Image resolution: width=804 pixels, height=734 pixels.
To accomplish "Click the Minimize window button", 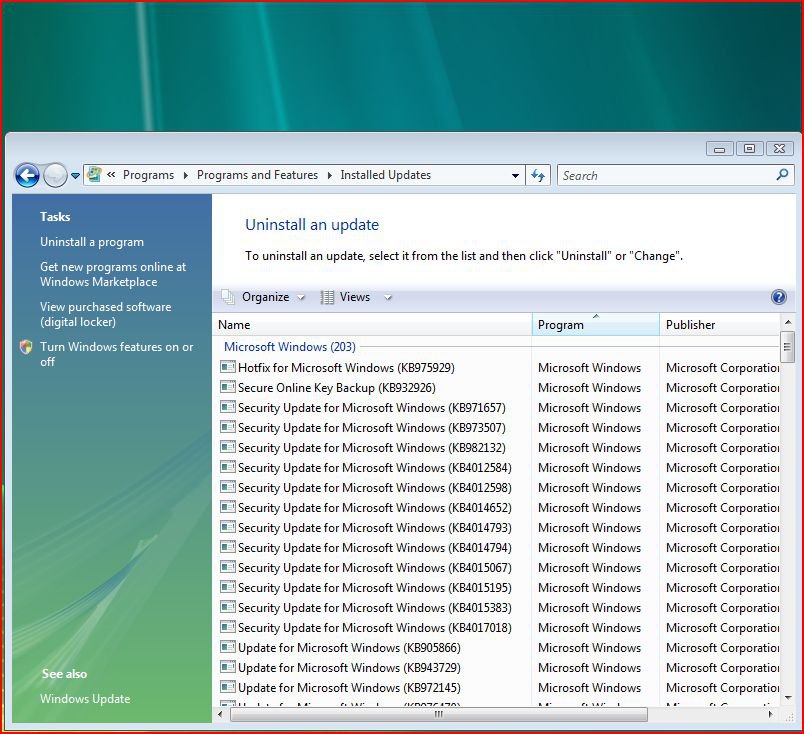I will point(719,148).
